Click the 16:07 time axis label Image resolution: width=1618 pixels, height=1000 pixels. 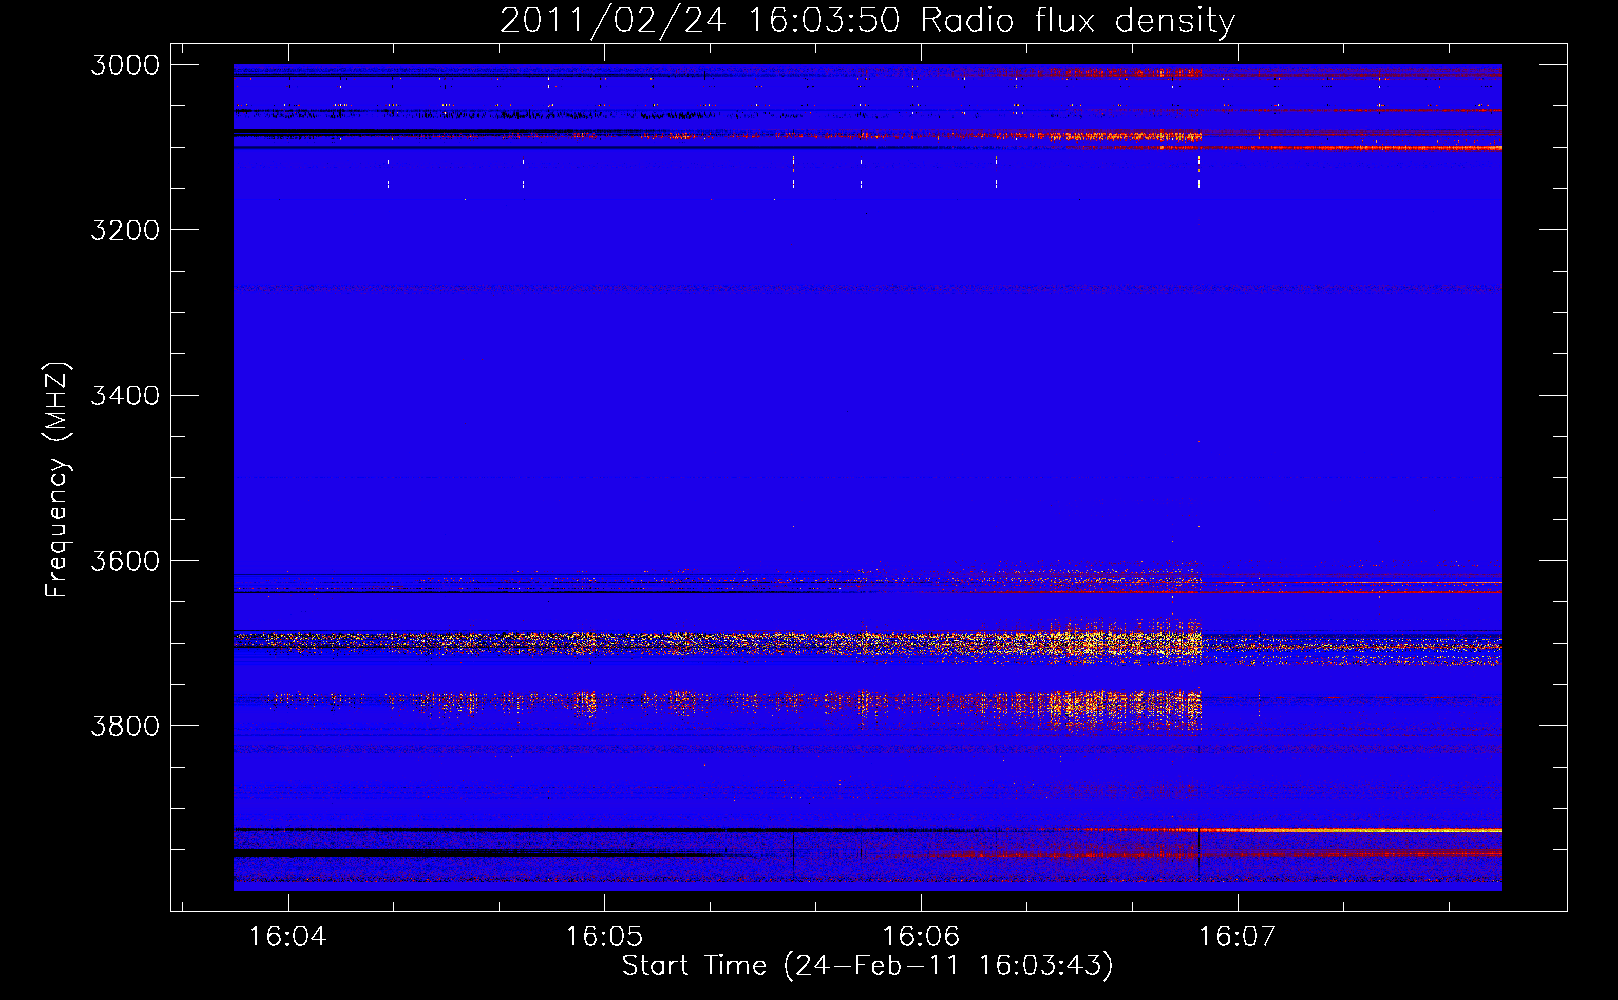(1238, 936)
